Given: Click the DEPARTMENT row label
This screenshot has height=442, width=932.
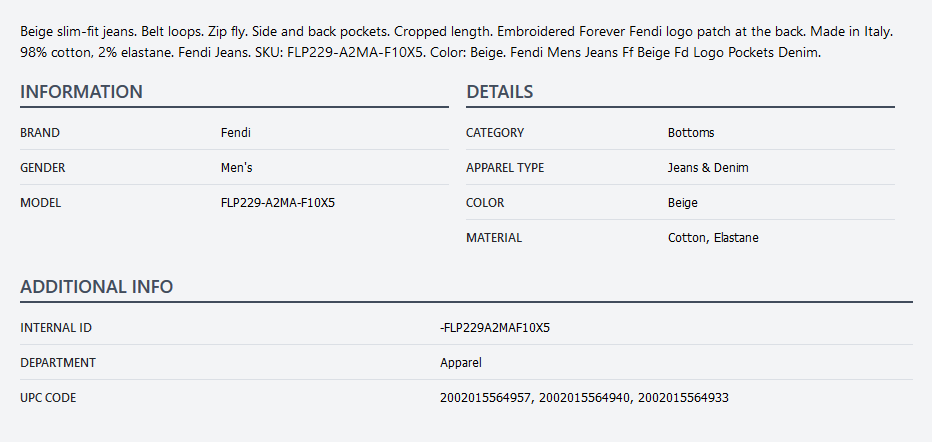Looking at the screenshot, I should tap(58, 362).
